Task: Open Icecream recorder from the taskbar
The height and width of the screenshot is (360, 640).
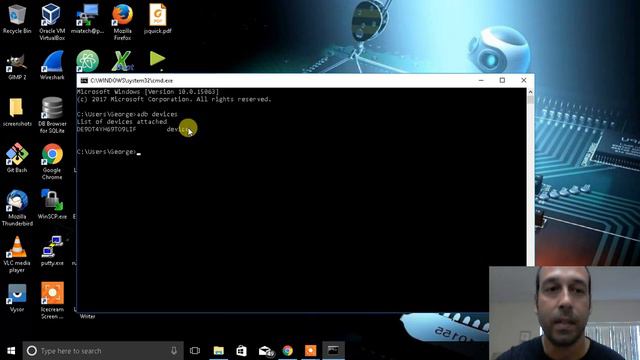Action: (x=311, y=351)
